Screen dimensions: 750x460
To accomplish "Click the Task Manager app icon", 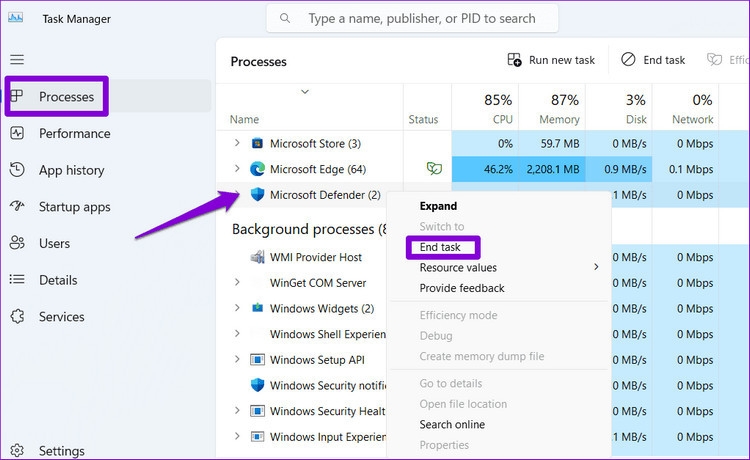I will tap(15, 18).
